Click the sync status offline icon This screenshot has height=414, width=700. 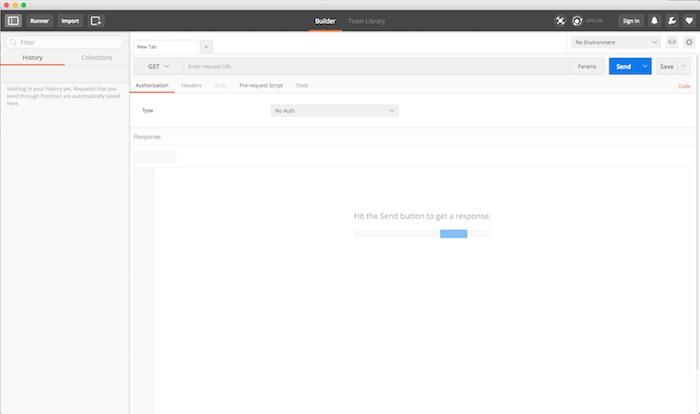coord(577,21)
